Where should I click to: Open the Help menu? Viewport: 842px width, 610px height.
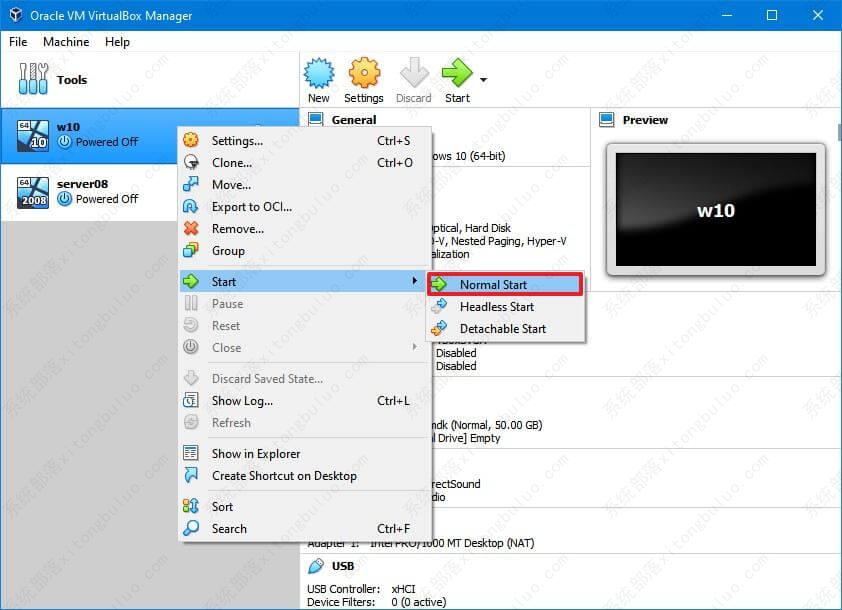point(117,42)
